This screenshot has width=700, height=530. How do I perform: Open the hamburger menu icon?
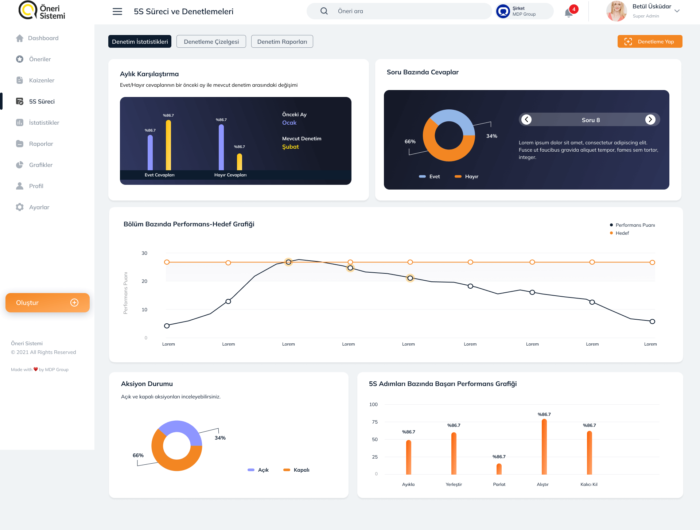[118, 12]
